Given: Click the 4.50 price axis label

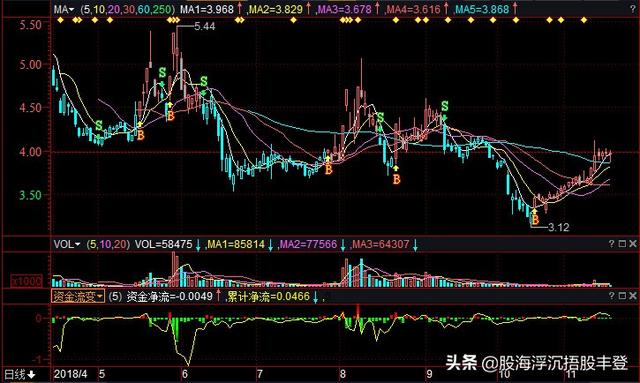Looking at the screenshot, I should point(31,108).
